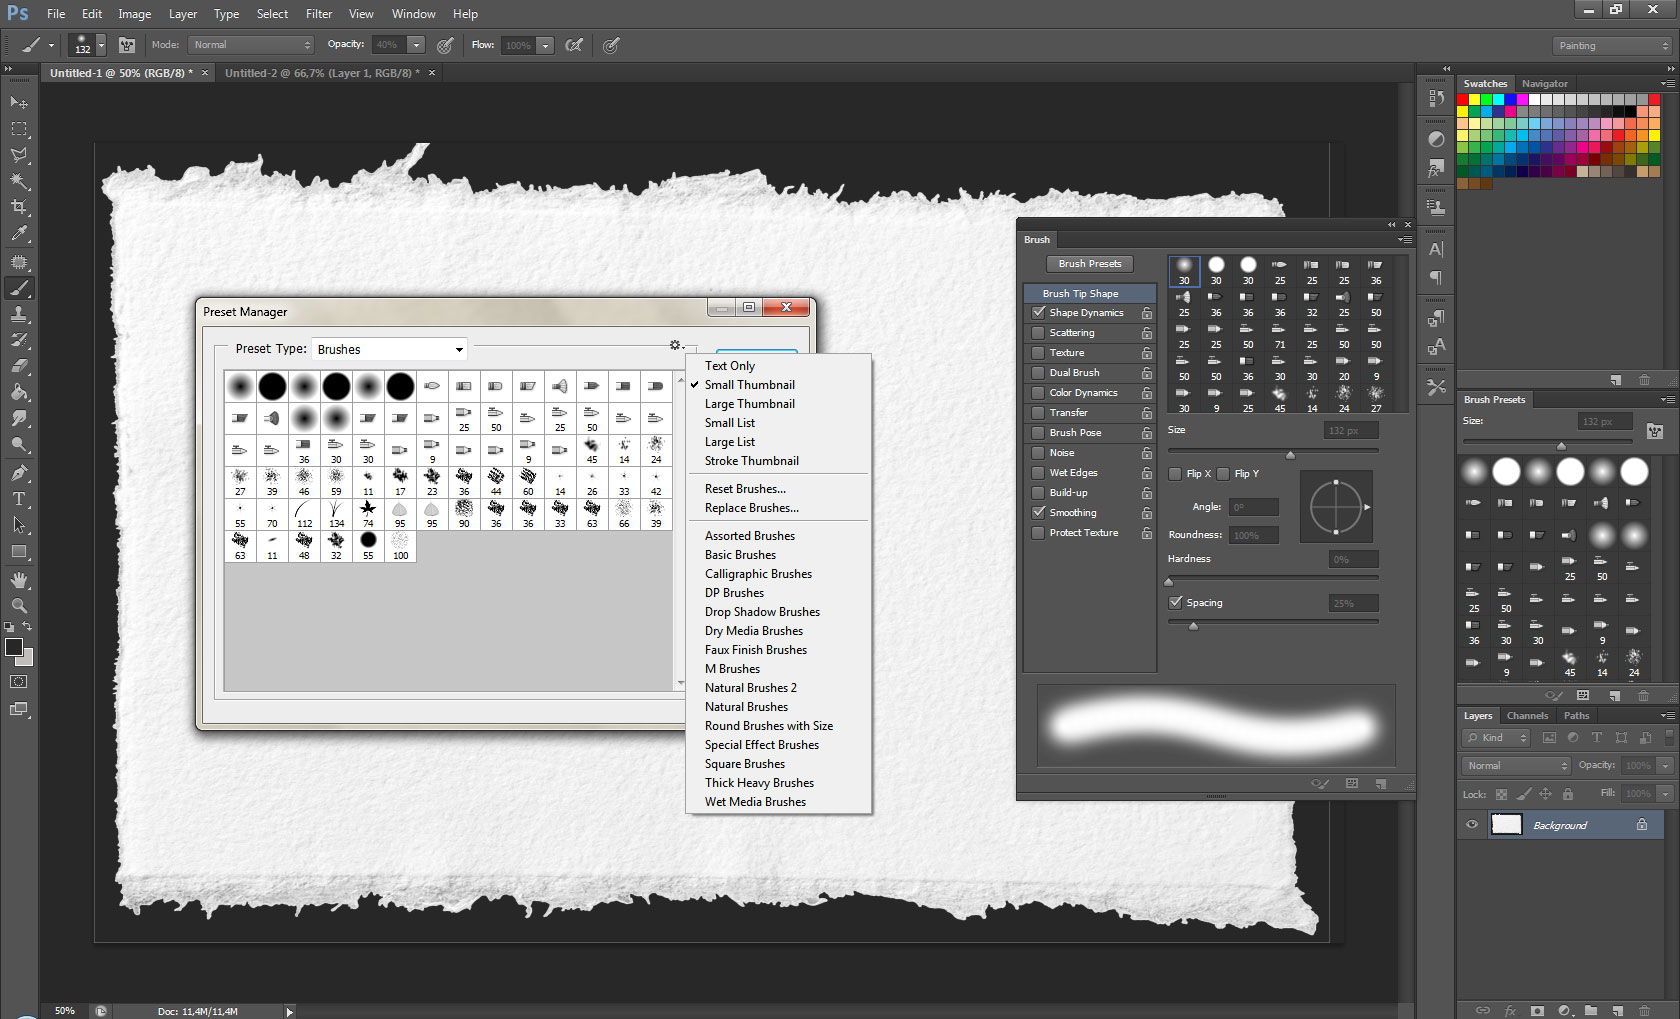The height and width of the screenshot is (1019, 1680).
Task: Select the Path Selection tool
Action: pyautogui.click(x=19, y=524)
